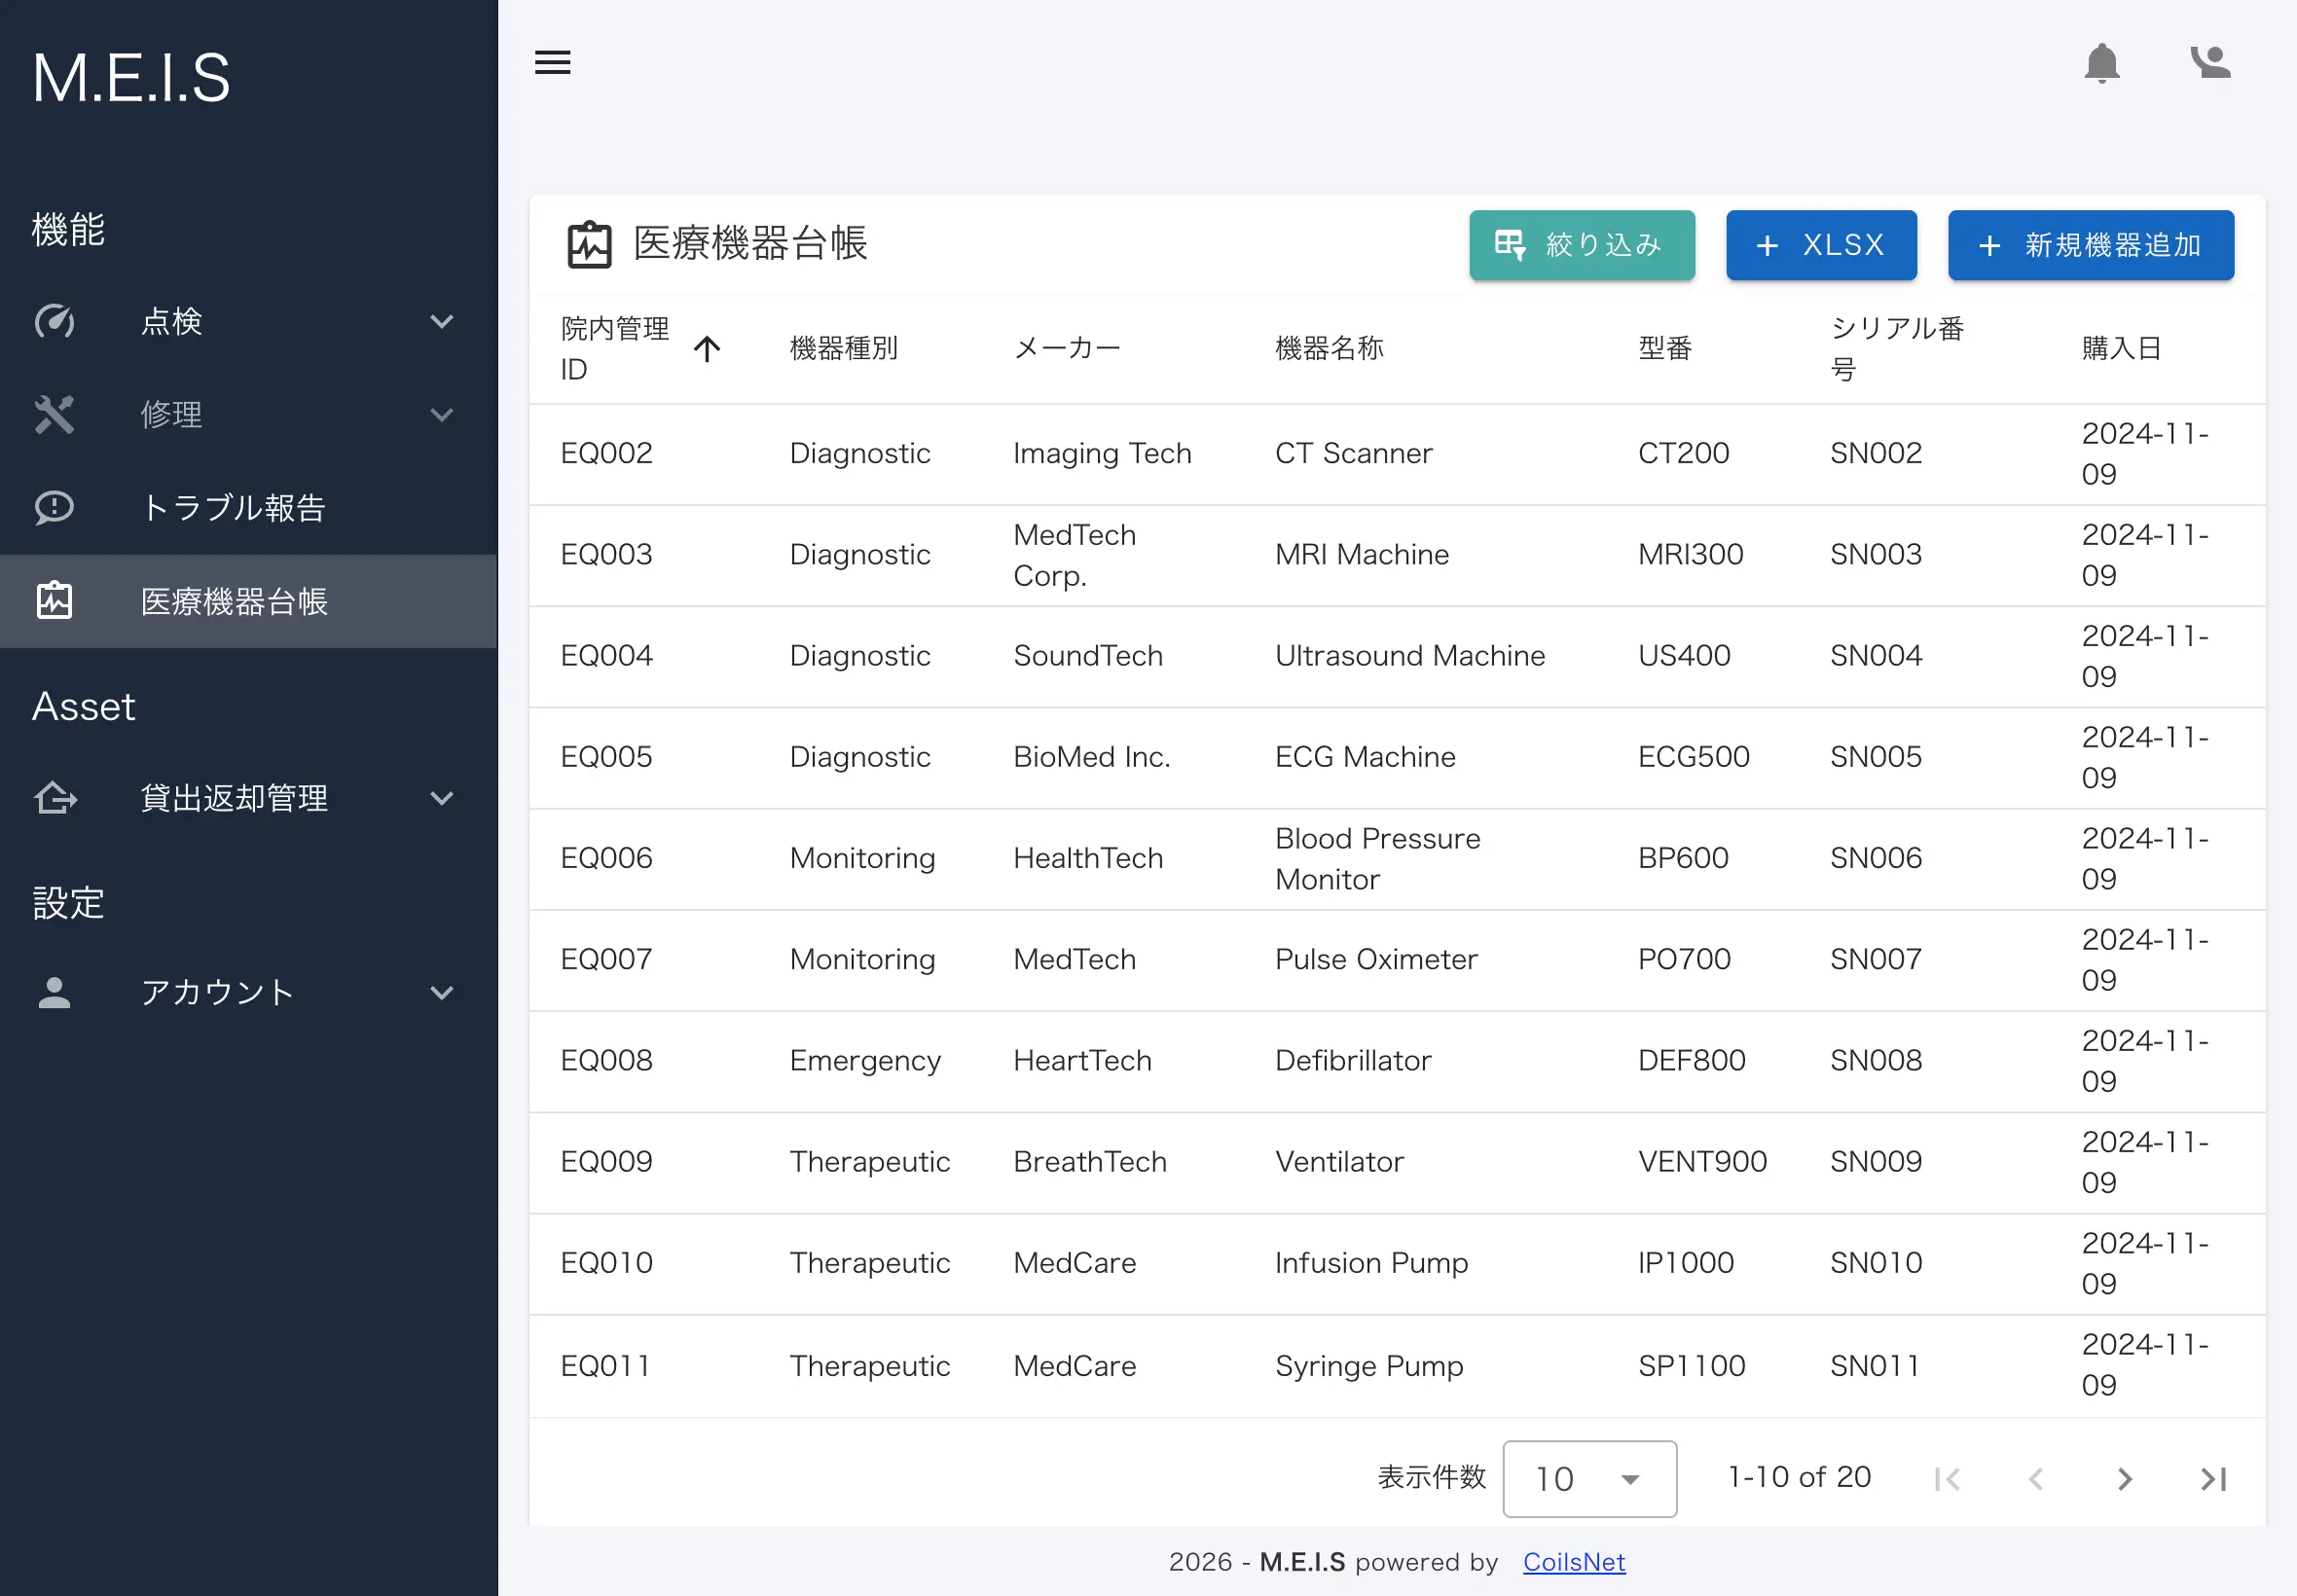Image resolution: width=2297 pixels, height=1596 pixels.
Task: Click the トラブル報告 speech bubble icon
Action: tap(54, 508)
